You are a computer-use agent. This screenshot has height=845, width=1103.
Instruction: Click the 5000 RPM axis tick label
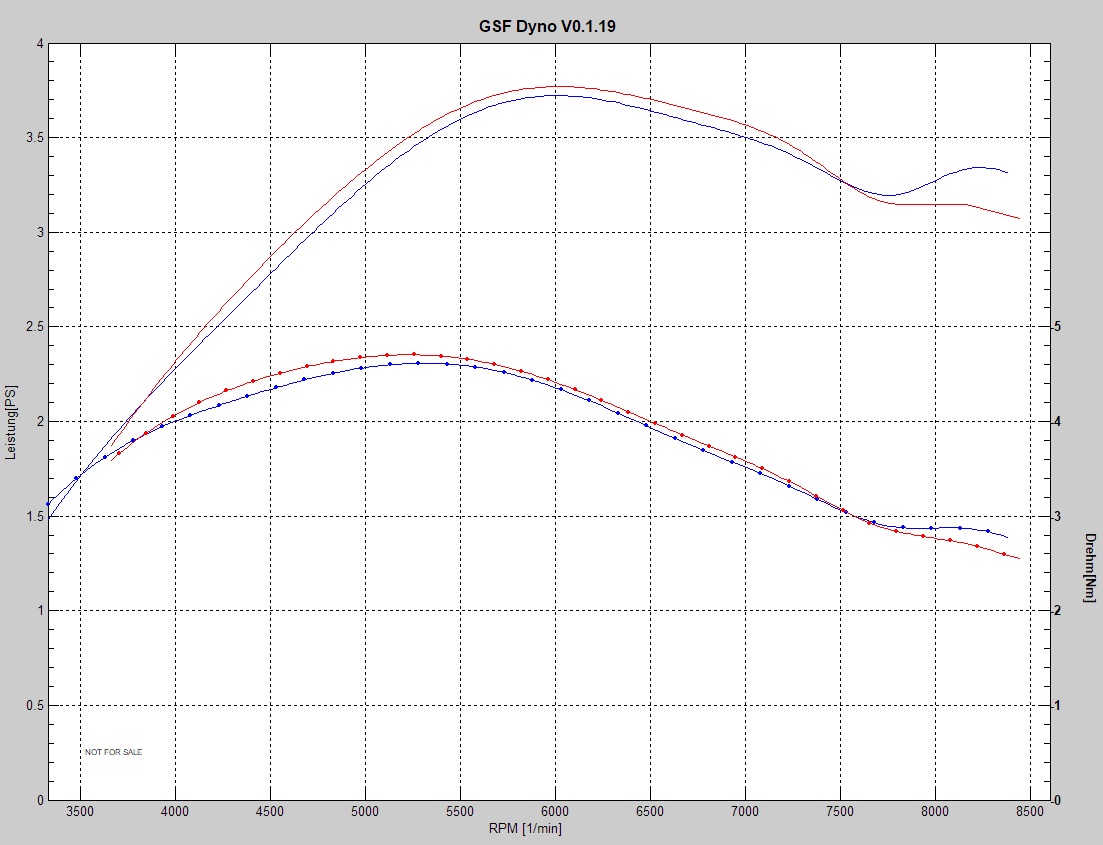(365, 811)
